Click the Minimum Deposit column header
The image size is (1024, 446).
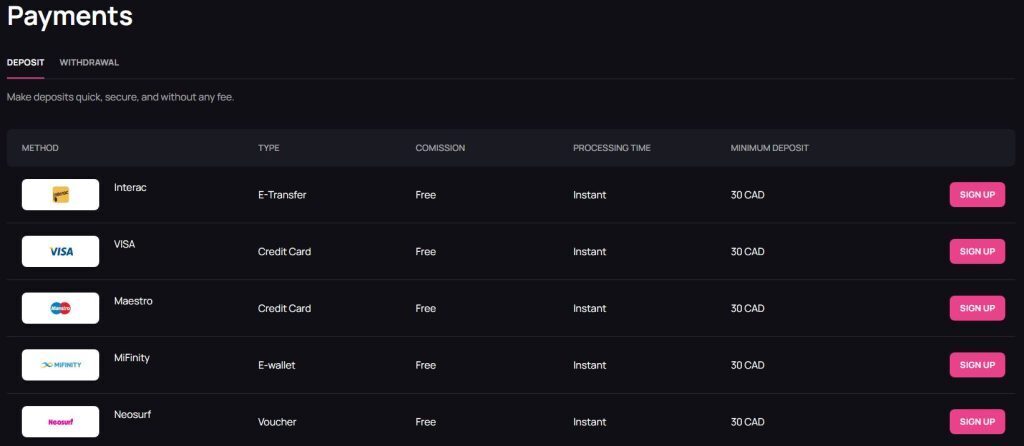click(x=770, y=148)
